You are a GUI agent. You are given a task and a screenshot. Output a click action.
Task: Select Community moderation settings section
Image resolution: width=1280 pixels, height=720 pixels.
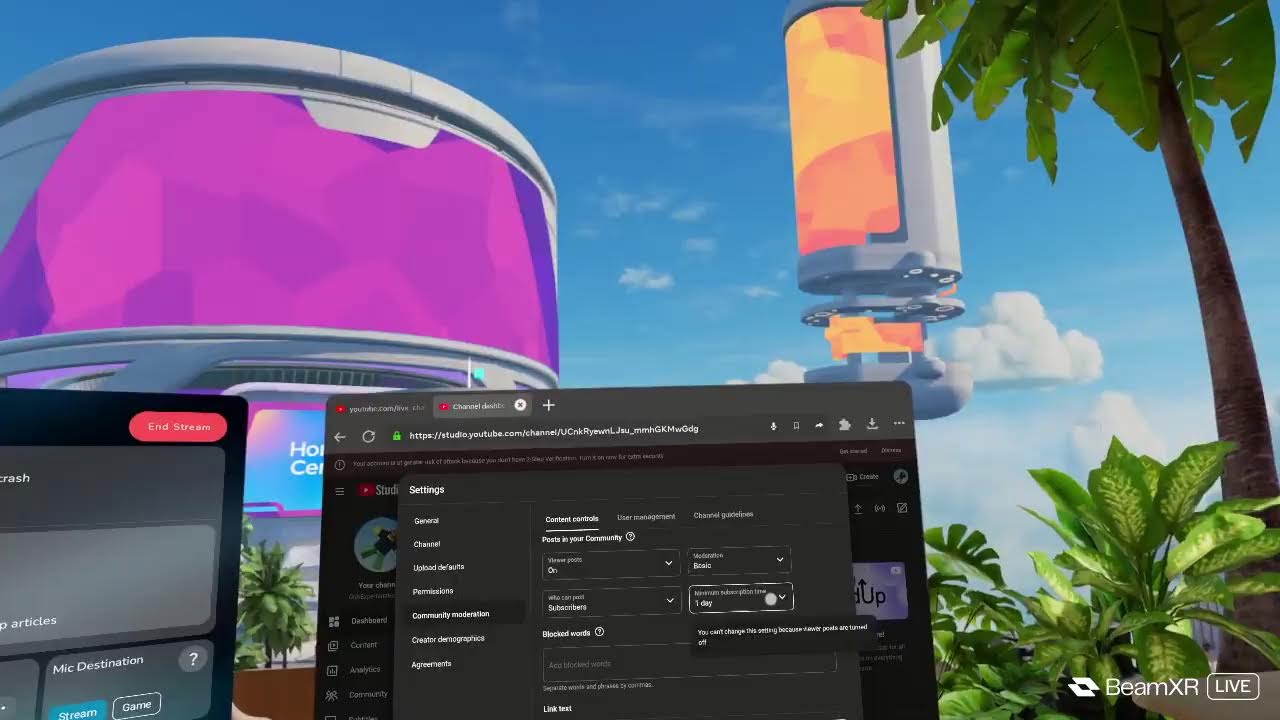point(465,614)
